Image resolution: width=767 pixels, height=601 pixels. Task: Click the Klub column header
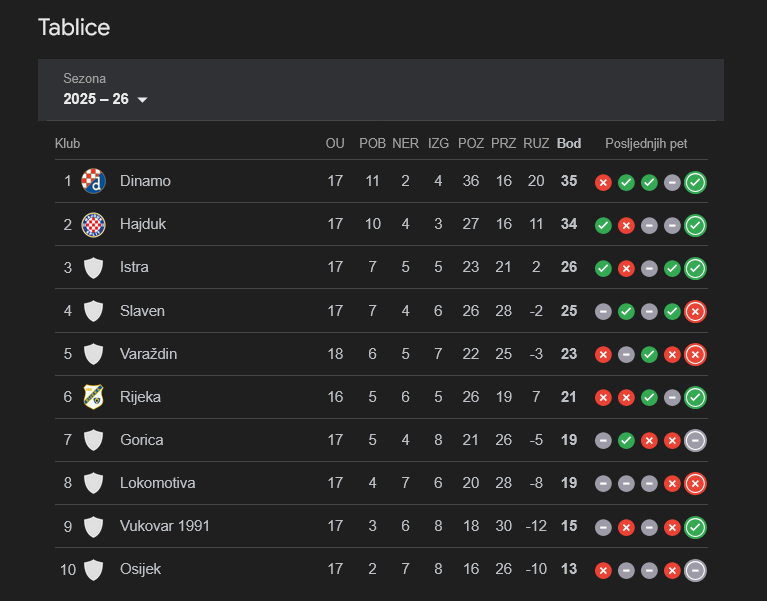pos(68,143)
